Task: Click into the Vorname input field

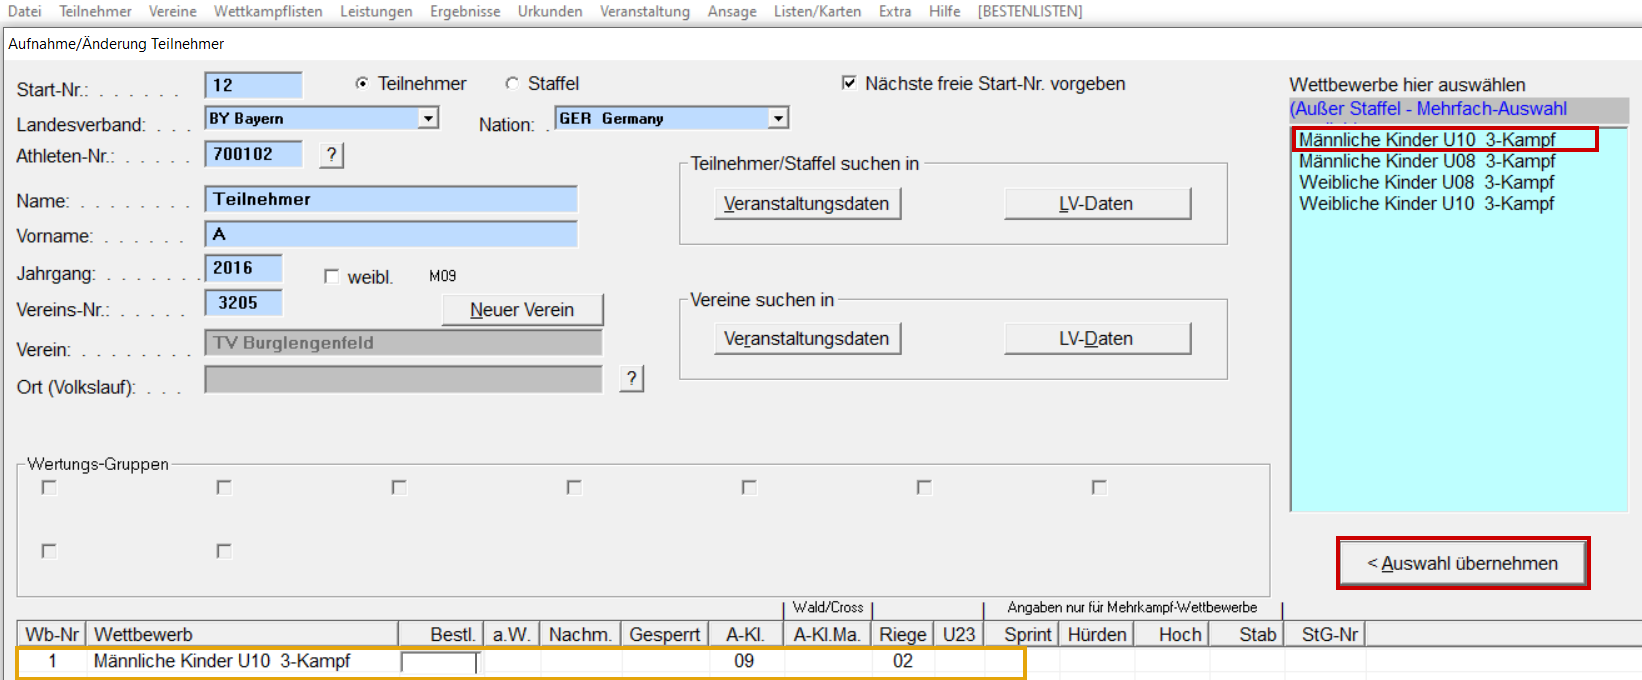Action: coord(391,234)
